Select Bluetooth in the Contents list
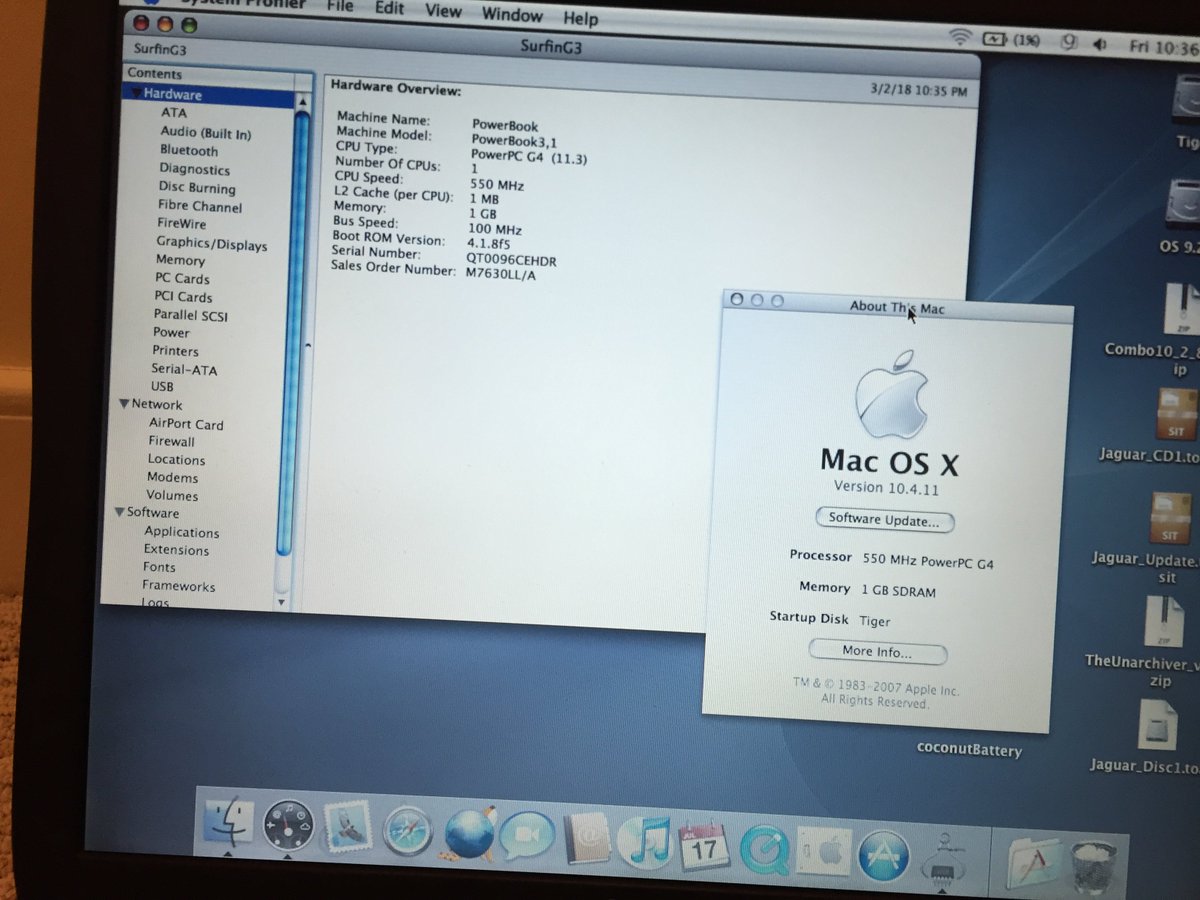Viewport: 1200px width, 900px height. pyautogui.click(x=189, y=151)
